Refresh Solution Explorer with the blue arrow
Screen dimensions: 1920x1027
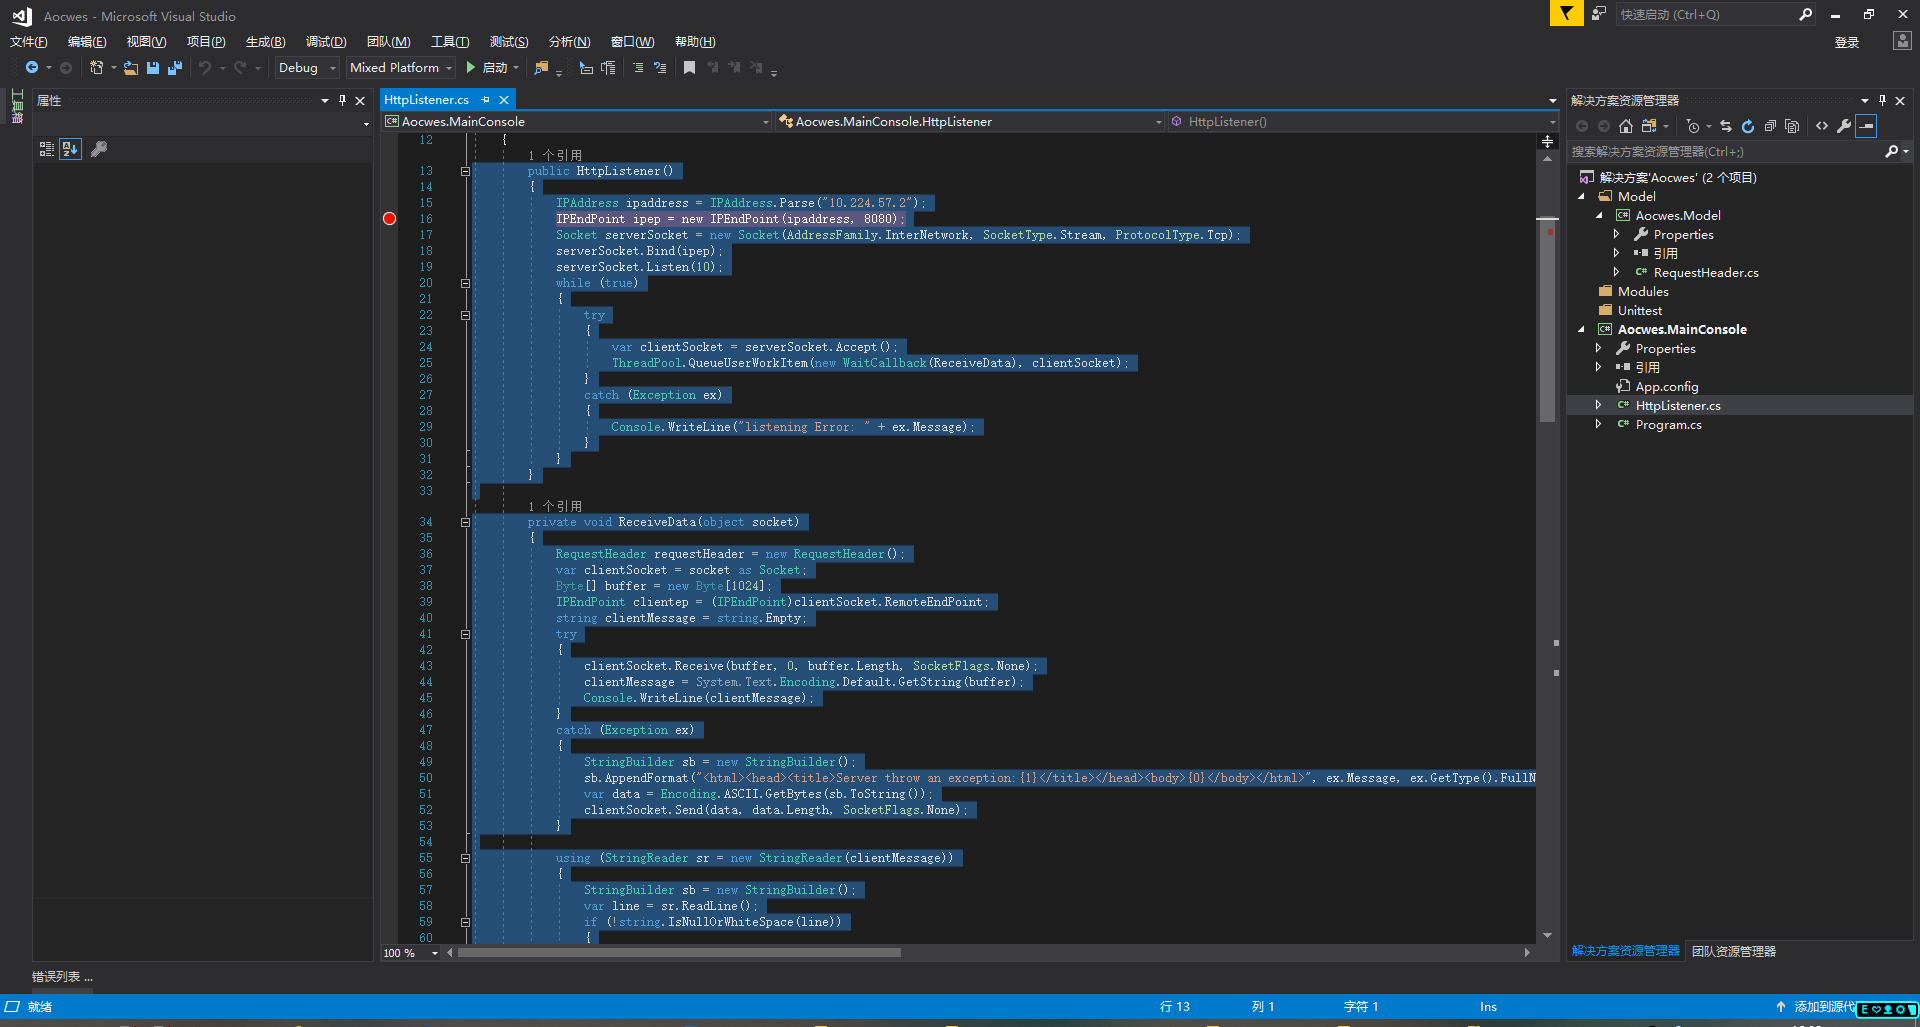pyautogui.click(x=1747, y=126)
